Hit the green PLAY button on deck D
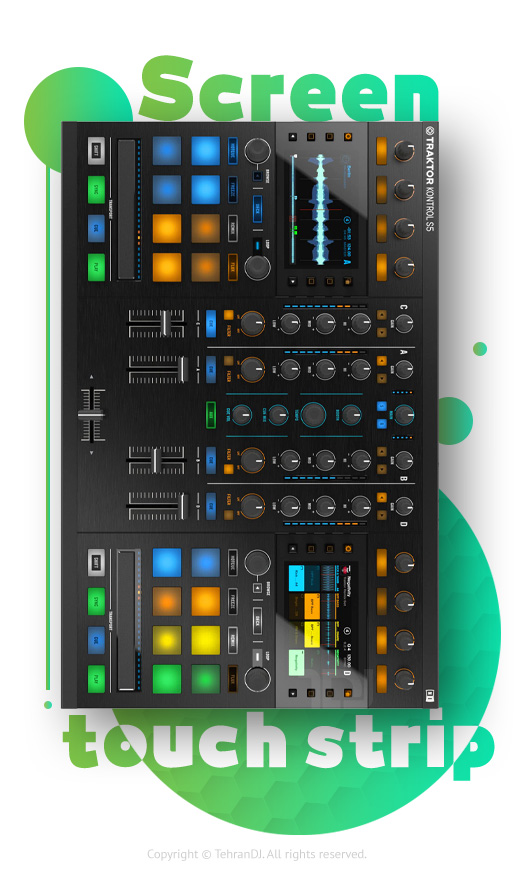 [x=96, y=679]
